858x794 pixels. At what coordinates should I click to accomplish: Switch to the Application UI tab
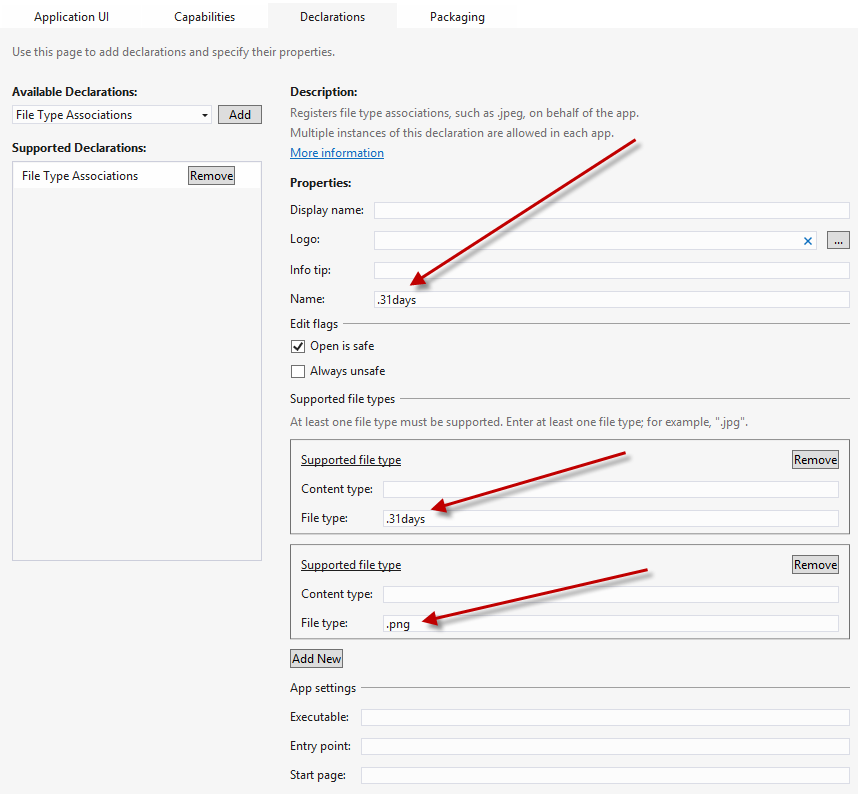coord(71,17)
